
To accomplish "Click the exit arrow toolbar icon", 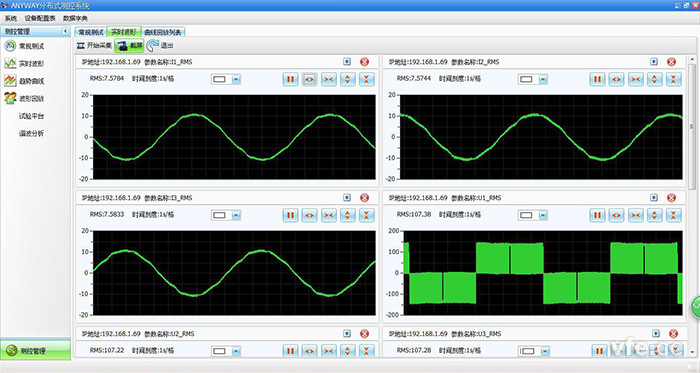I will pyautogui.click(x=153, y=45).
